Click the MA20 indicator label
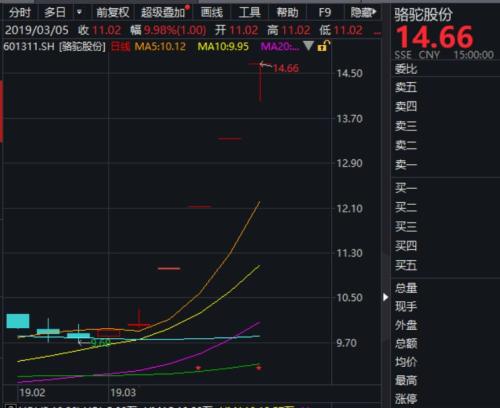The height and width of the screenshot is (408, 500). pos(280,46)
